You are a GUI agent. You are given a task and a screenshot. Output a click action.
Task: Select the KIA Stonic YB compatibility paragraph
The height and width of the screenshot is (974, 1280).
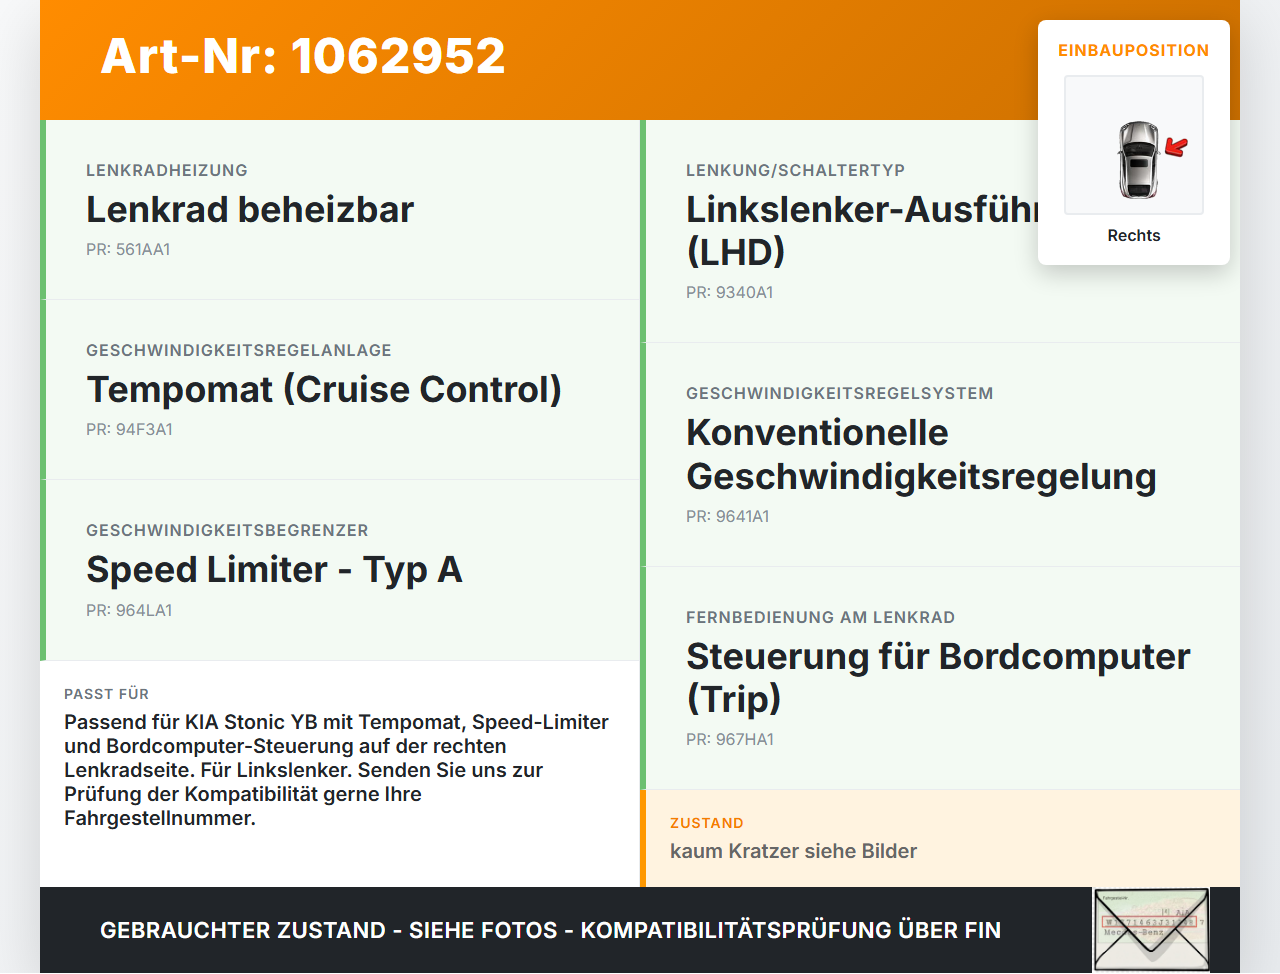tap(337, 770)
